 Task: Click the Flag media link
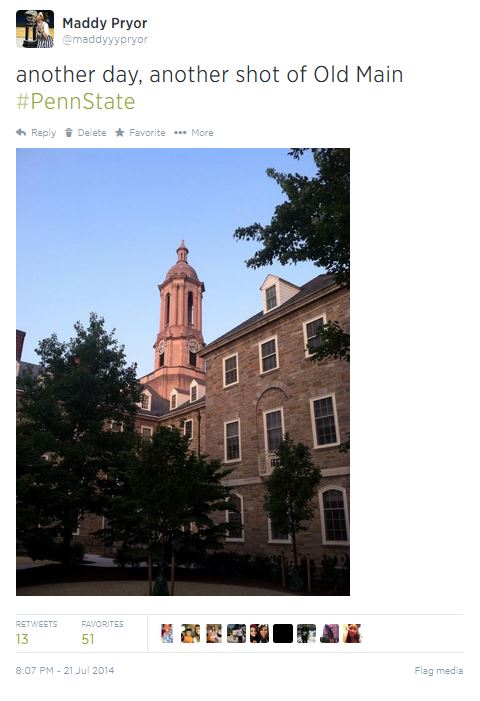[x=438, y=670]
